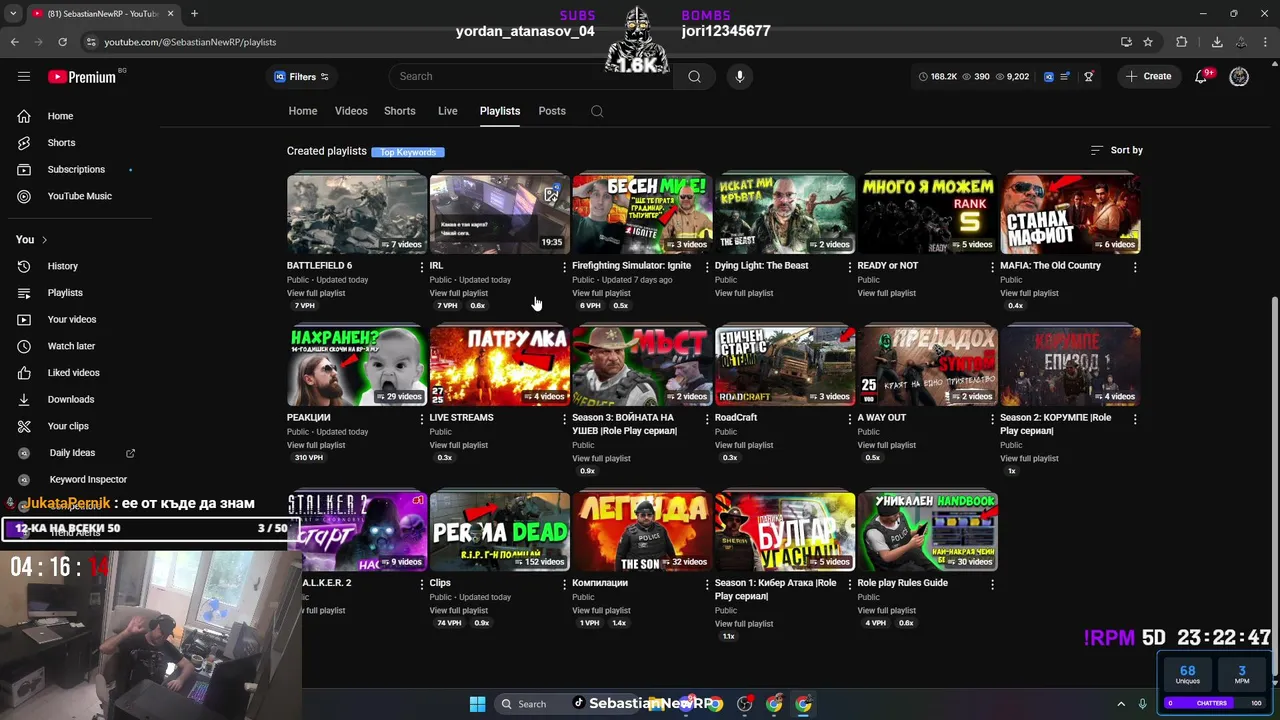
Task: Open Role play Rules Guide title
Action: [x=902, y=583]
